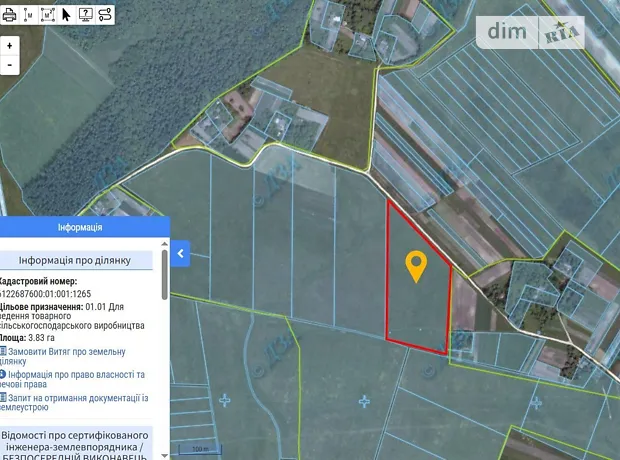Zoom in with the plus button
This screenshot has width=620, height=460.
pyautogui.click(x=10, y=46)
